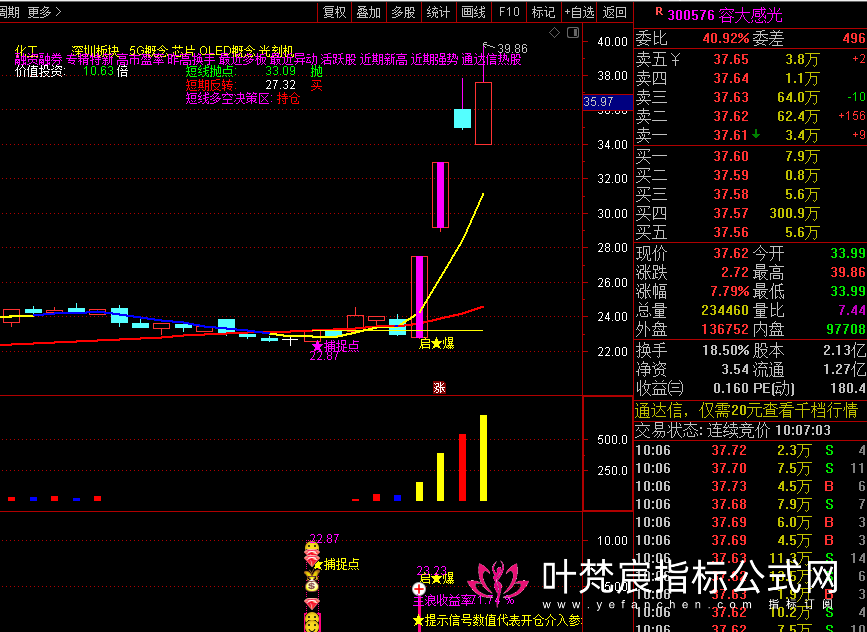Click the 5G概念 concept tag

pyautogui.click(x=148, y=50)
